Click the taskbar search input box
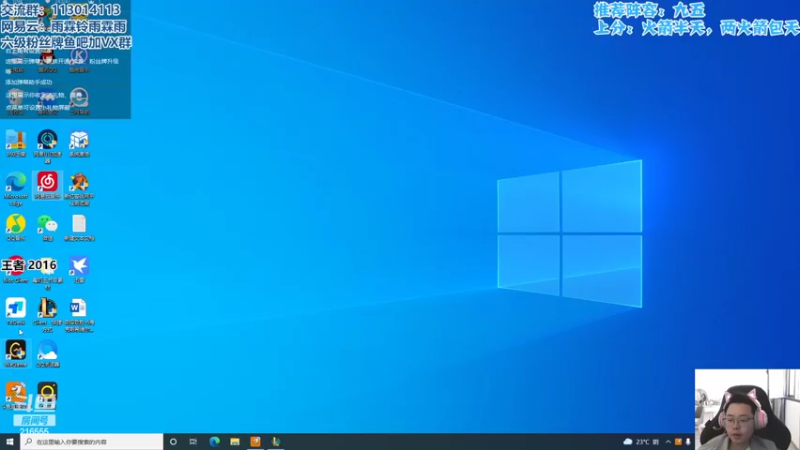The image size is (800, 450). (x=92, y=442)
